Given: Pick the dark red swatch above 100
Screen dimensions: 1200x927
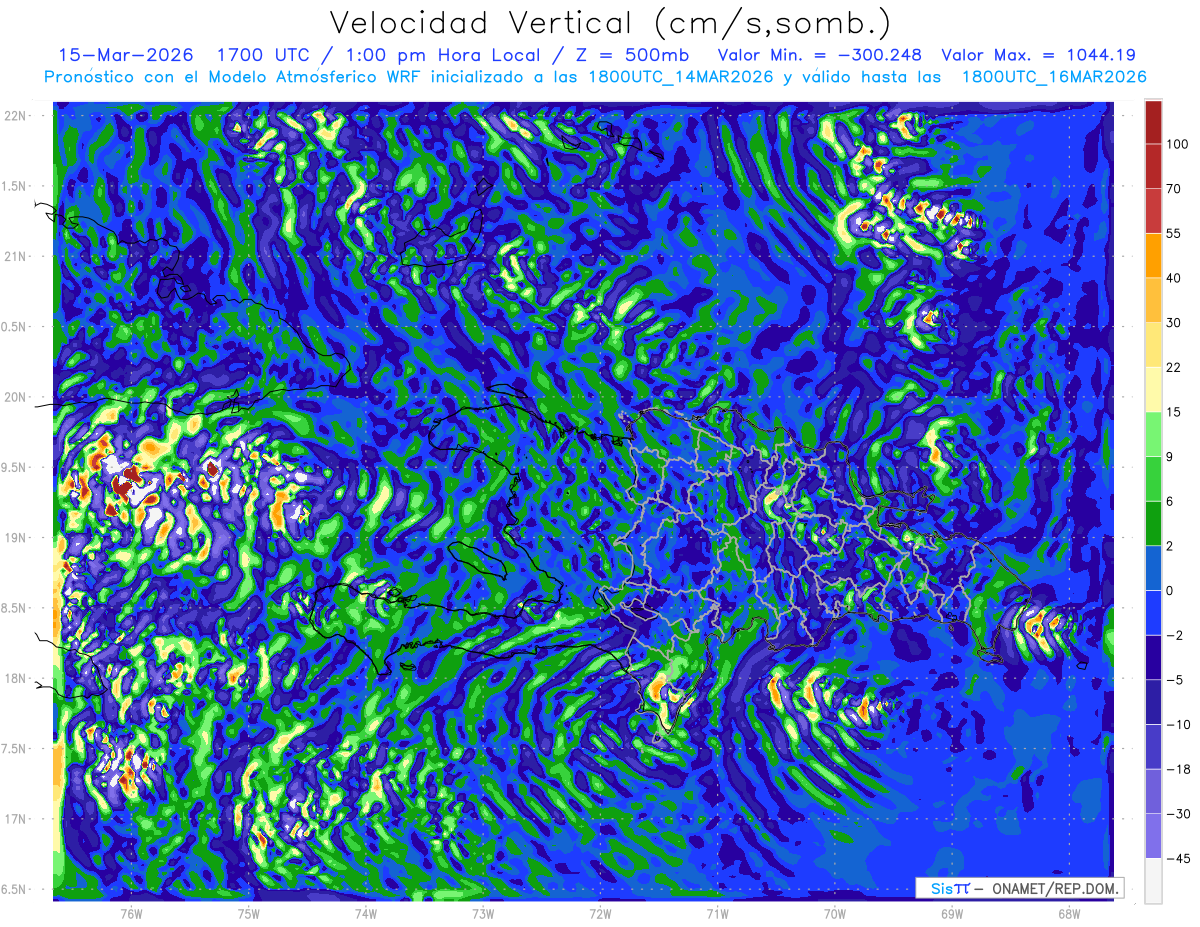Looking at the screenshot, I should pyautogui.click(x=1153, y=122).
